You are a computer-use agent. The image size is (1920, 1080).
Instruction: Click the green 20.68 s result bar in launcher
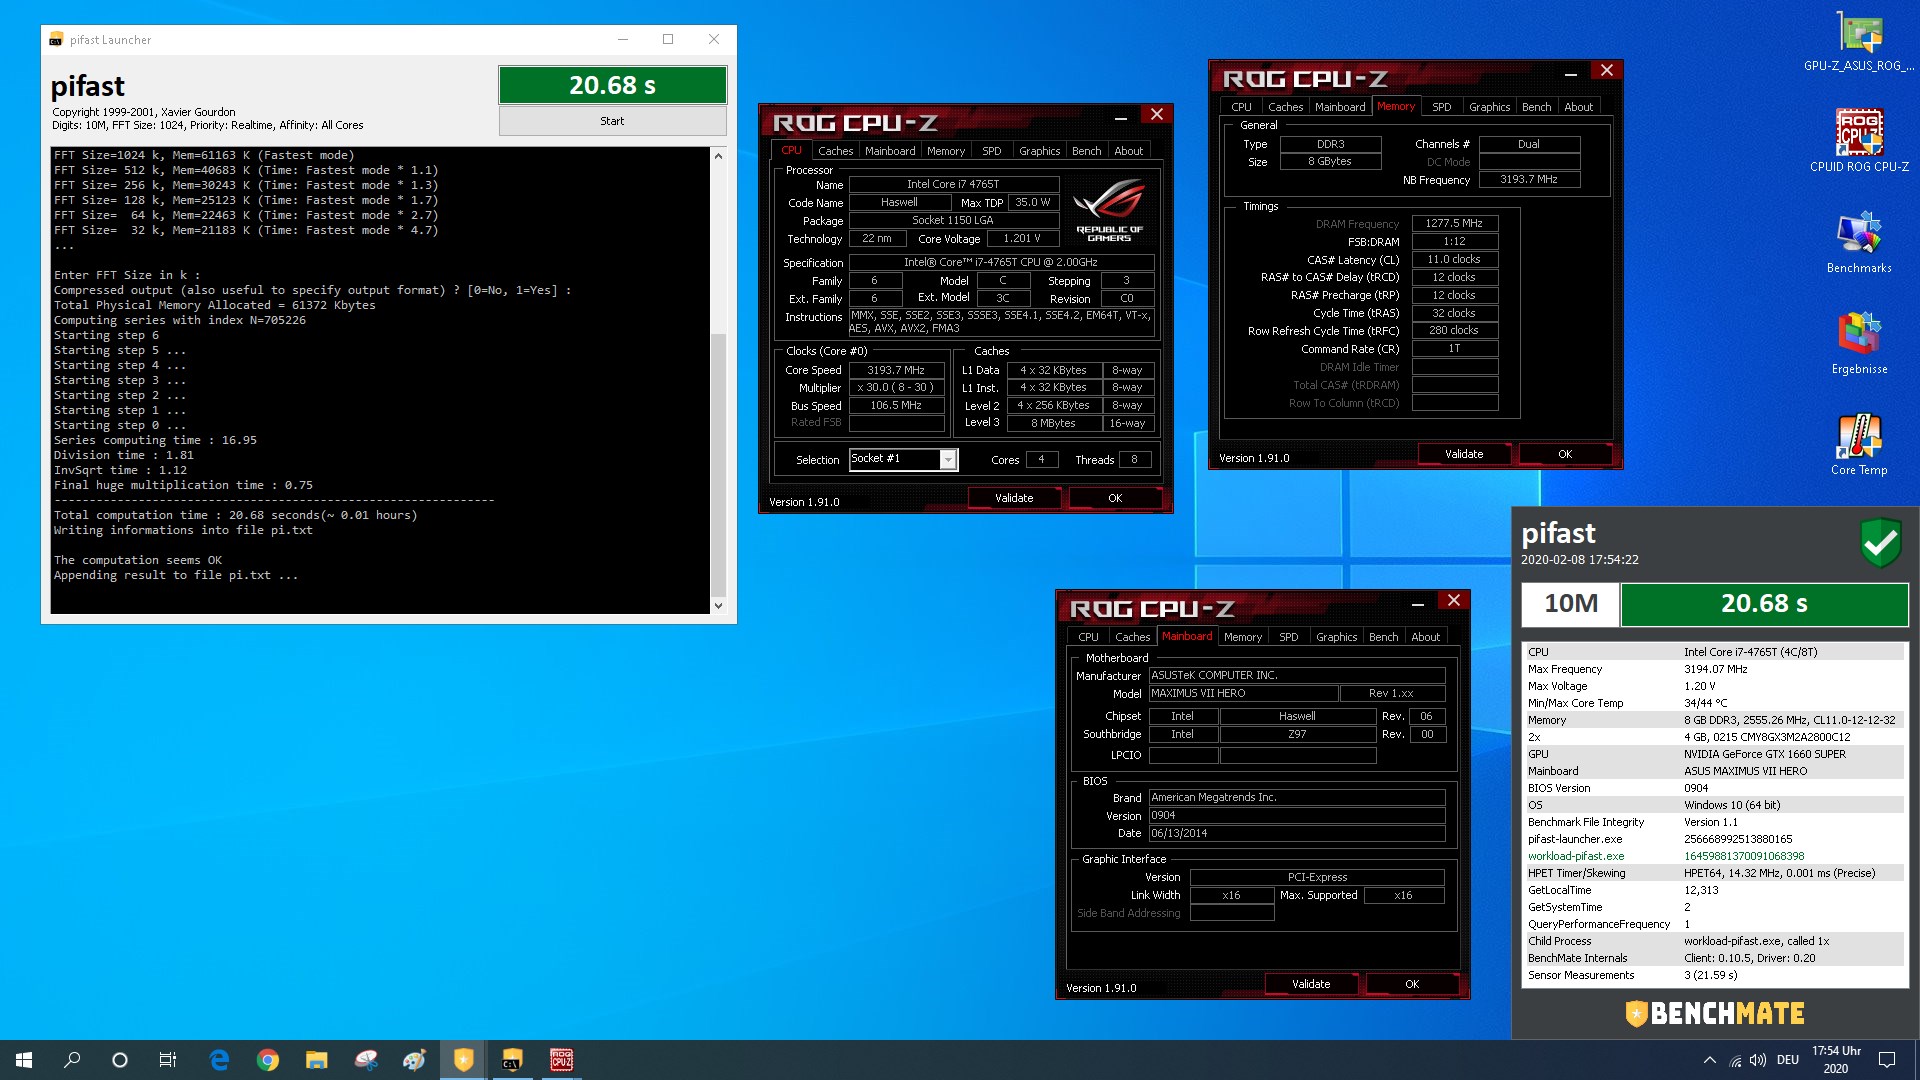pos(612,85)
